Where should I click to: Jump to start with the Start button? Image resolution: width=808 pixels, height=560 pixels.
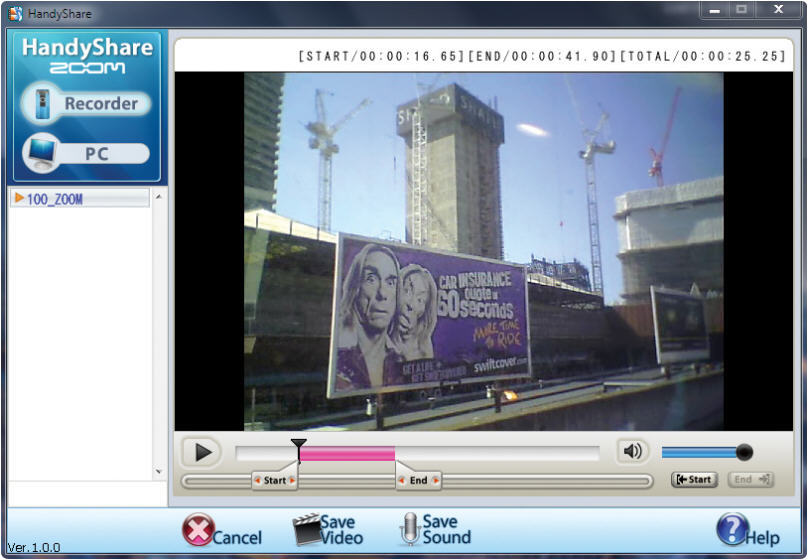(x=694, y=480)
